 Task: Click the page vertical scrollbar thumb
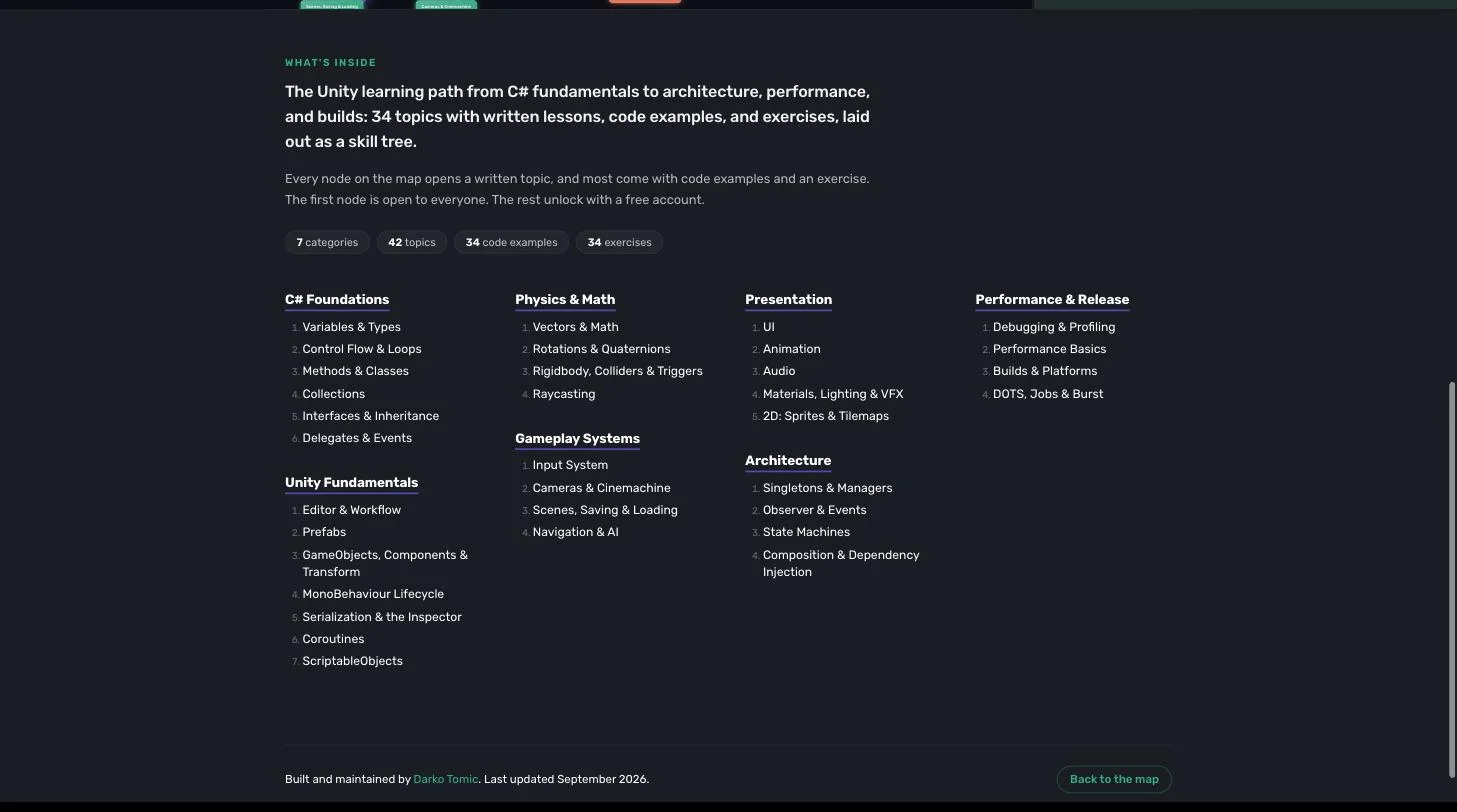1452,580
